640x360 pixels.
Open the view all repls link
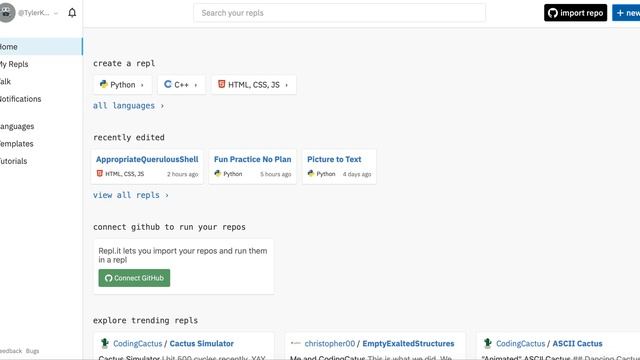(x=126, y=195)
